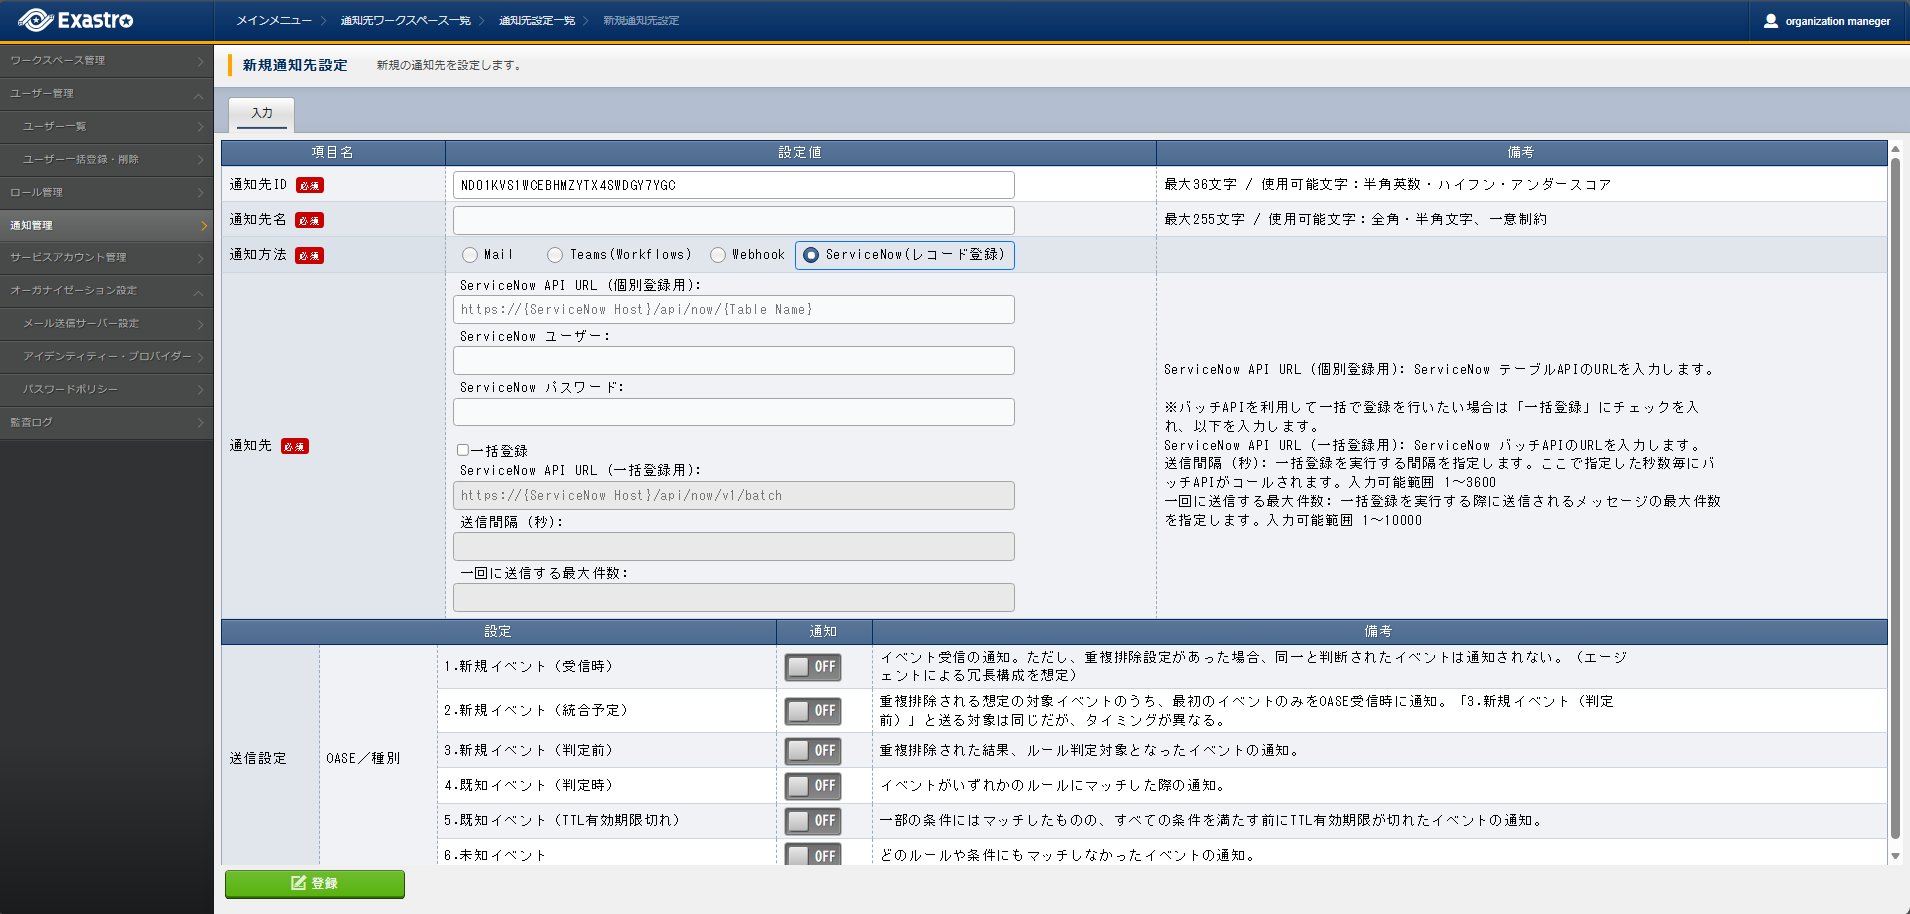Screen dimensions: 1910x914
Task: Select Teams(Workflows) radio option
Action: tap(555, 255)
